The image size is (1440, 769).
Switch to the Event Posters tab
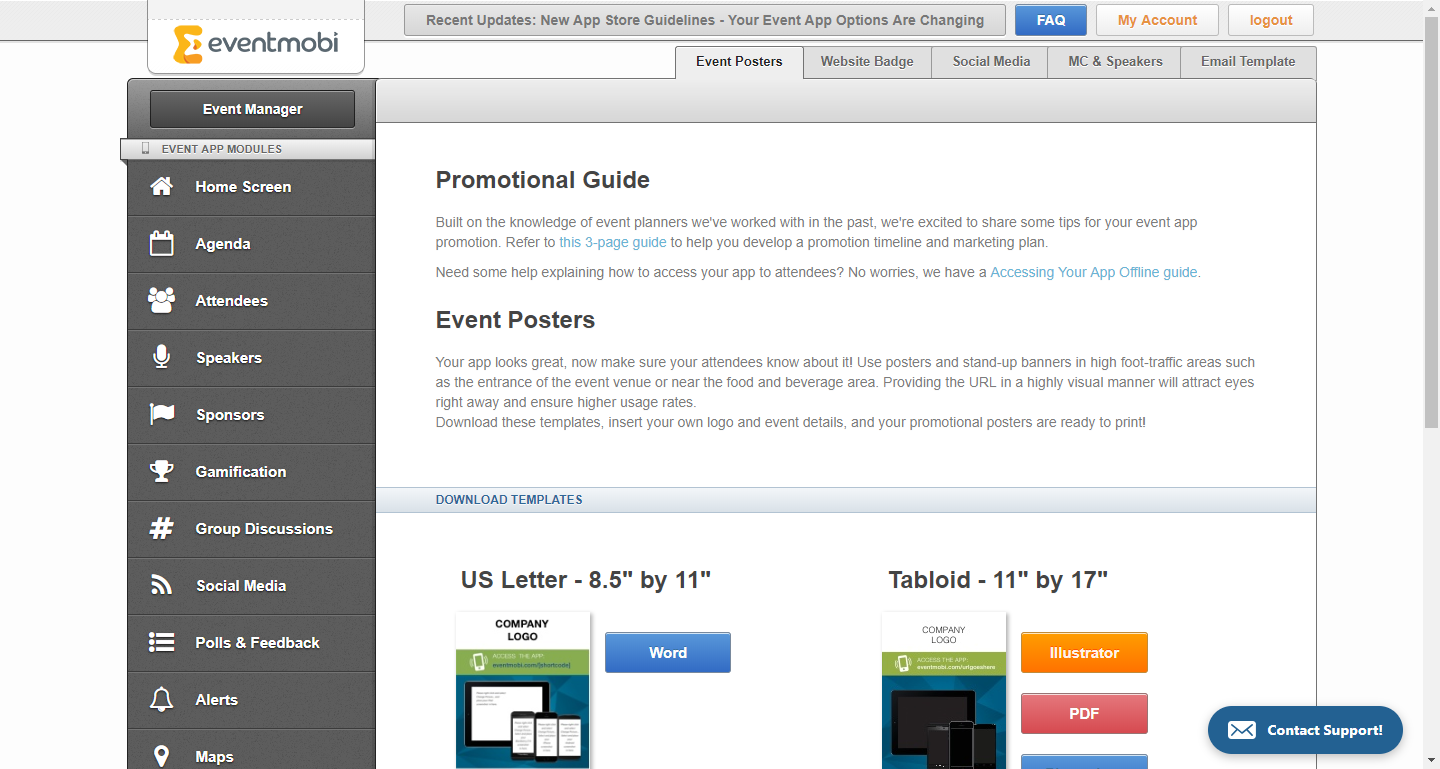(739, 62)
